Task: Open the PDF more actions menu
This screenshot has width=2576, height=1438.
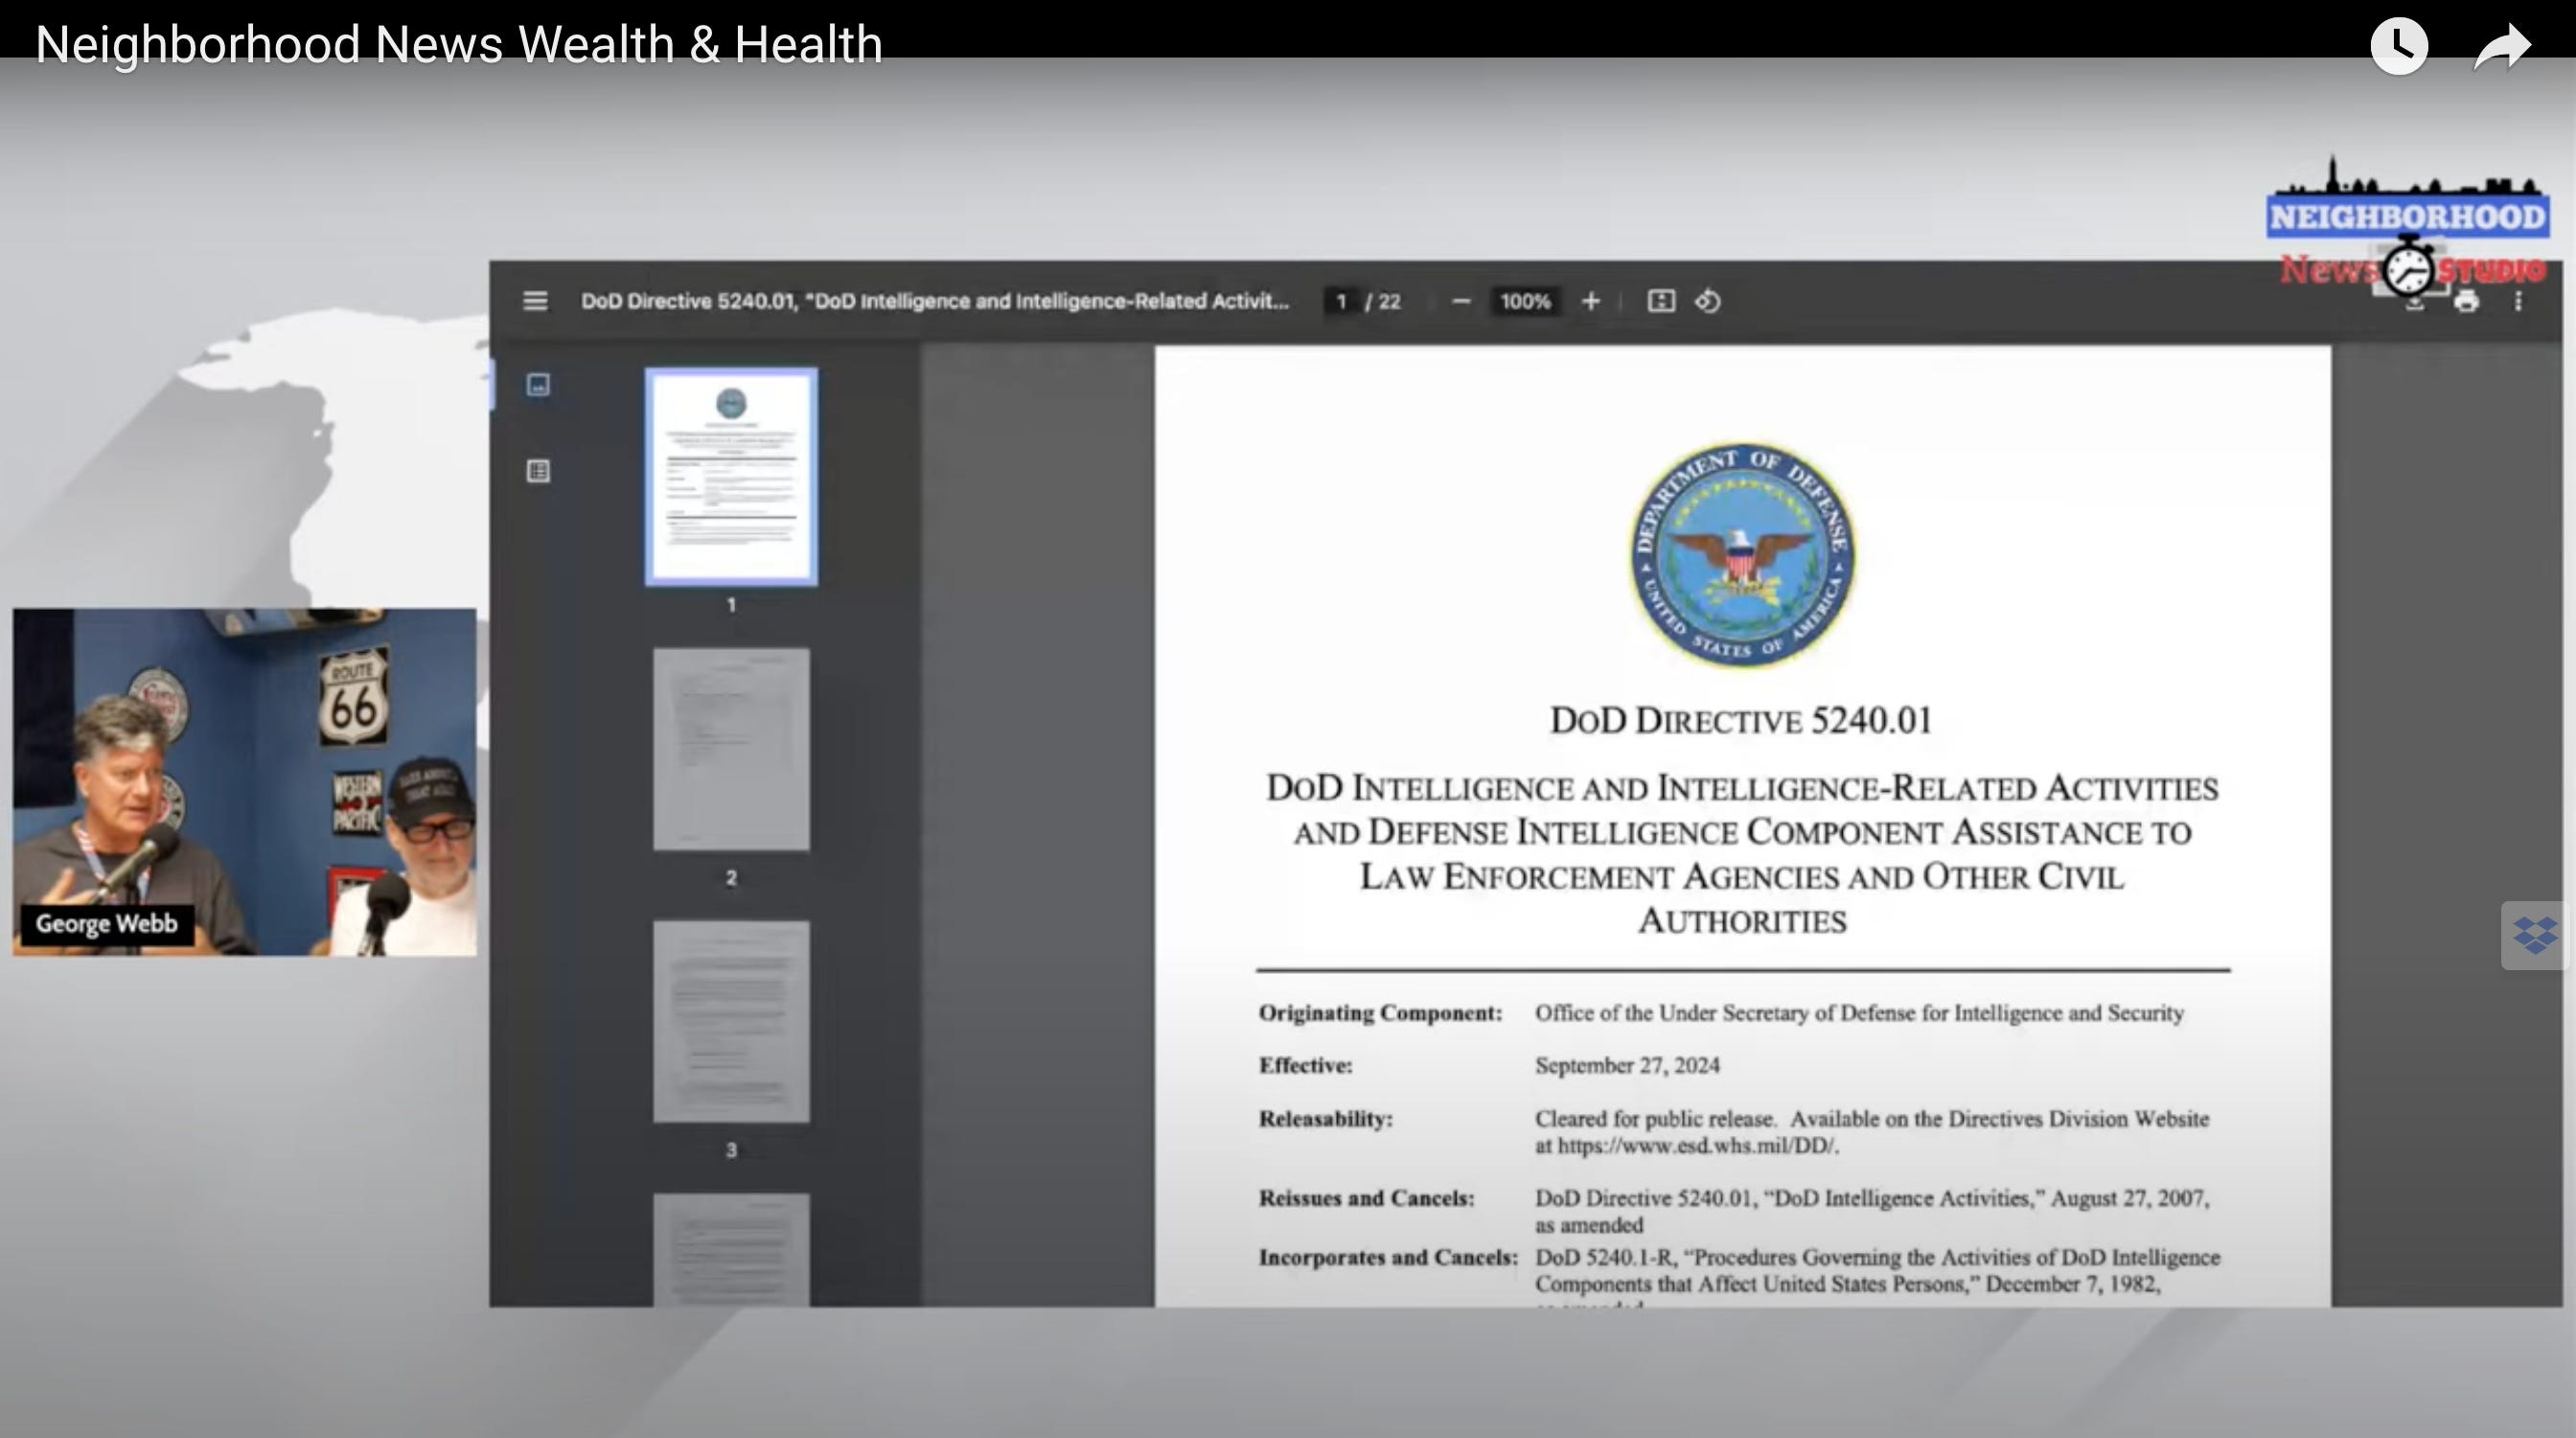Action: pos(2518,301)
